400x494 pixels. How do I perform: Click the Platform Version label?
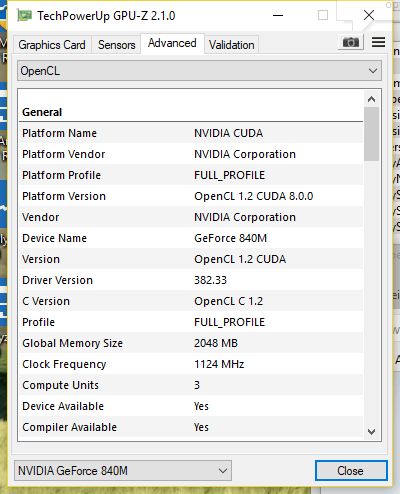[64, 196]
